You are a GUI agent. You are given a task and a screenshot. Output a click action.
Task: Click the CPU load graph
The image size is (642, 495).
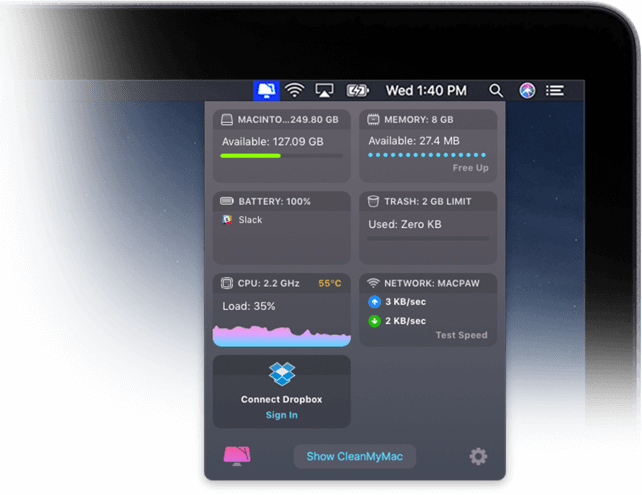(282, 336)
